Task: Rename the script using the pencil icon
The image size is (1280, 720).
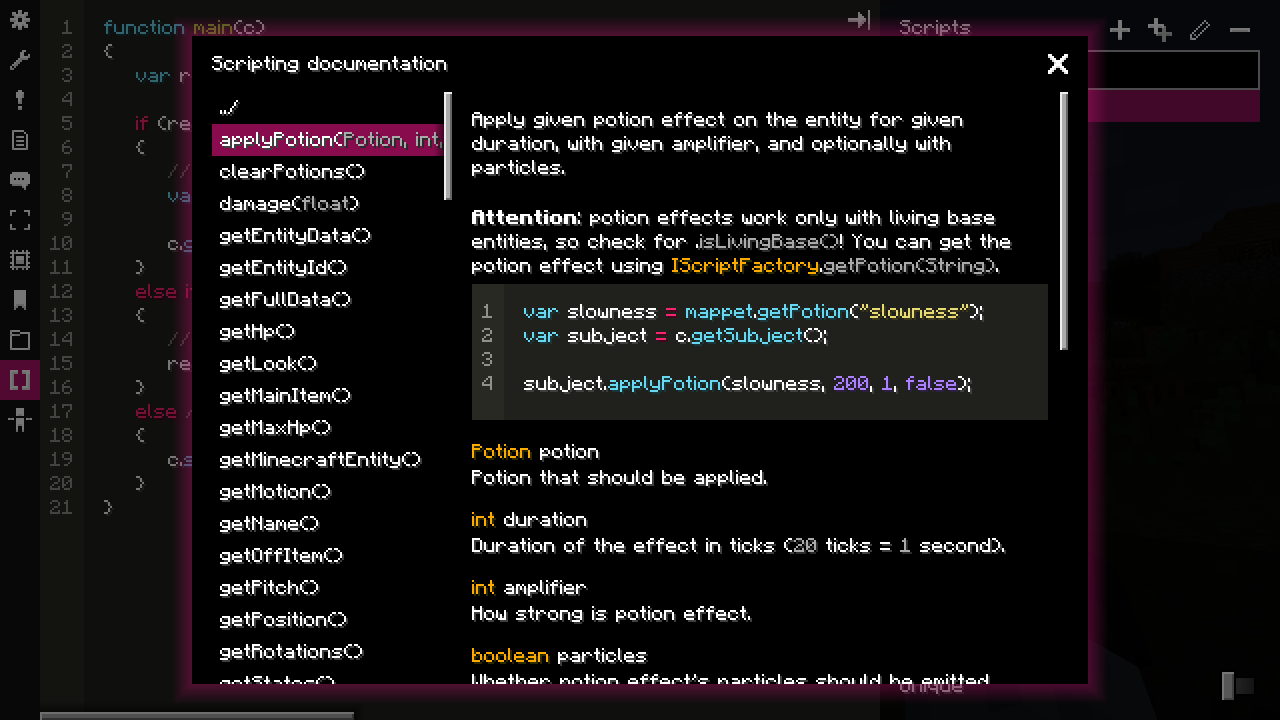Action: pos(1200,30)
